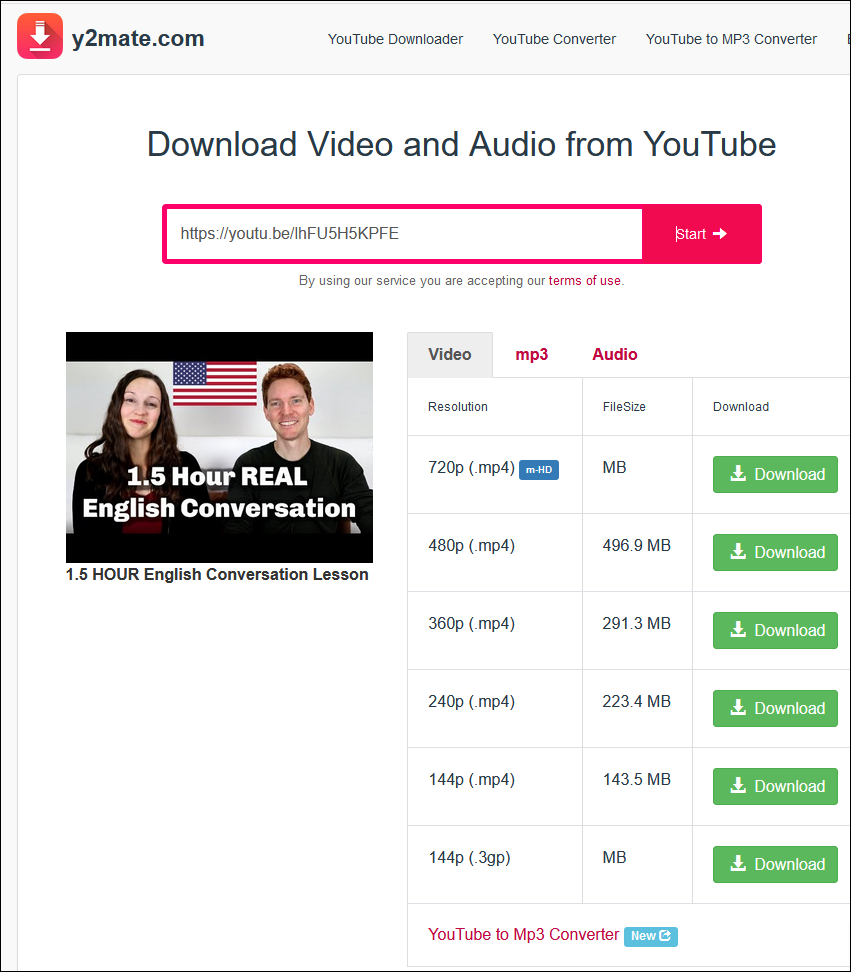Click the 'Download' column header text

(x=741, y=407)
